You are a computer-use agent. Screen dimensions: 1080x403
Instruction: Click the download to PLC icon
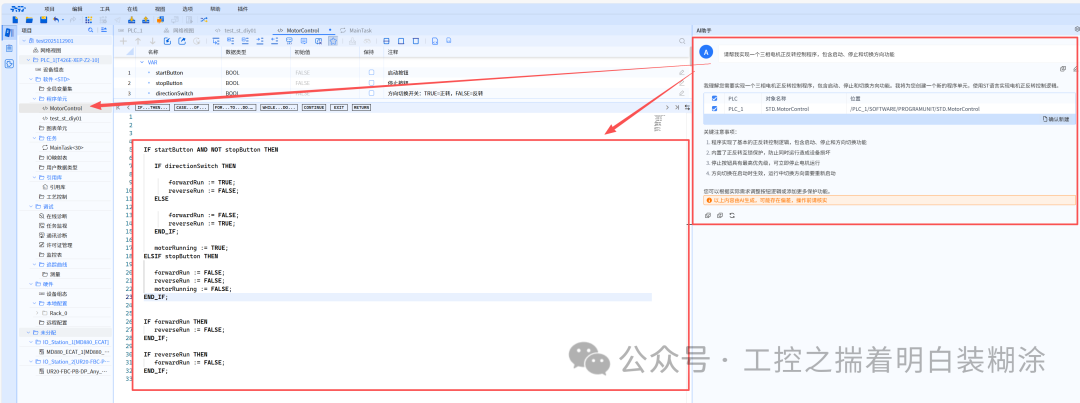[x=132, y=20]
